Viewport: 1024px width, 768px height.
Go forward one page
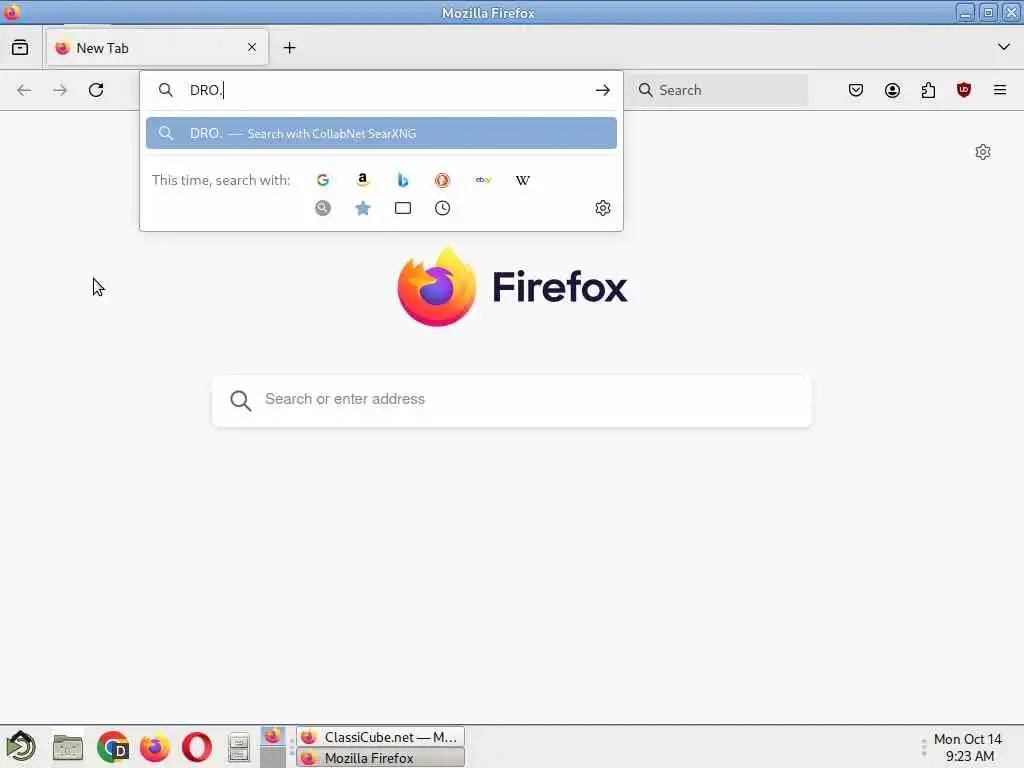[x=60, y=90]
